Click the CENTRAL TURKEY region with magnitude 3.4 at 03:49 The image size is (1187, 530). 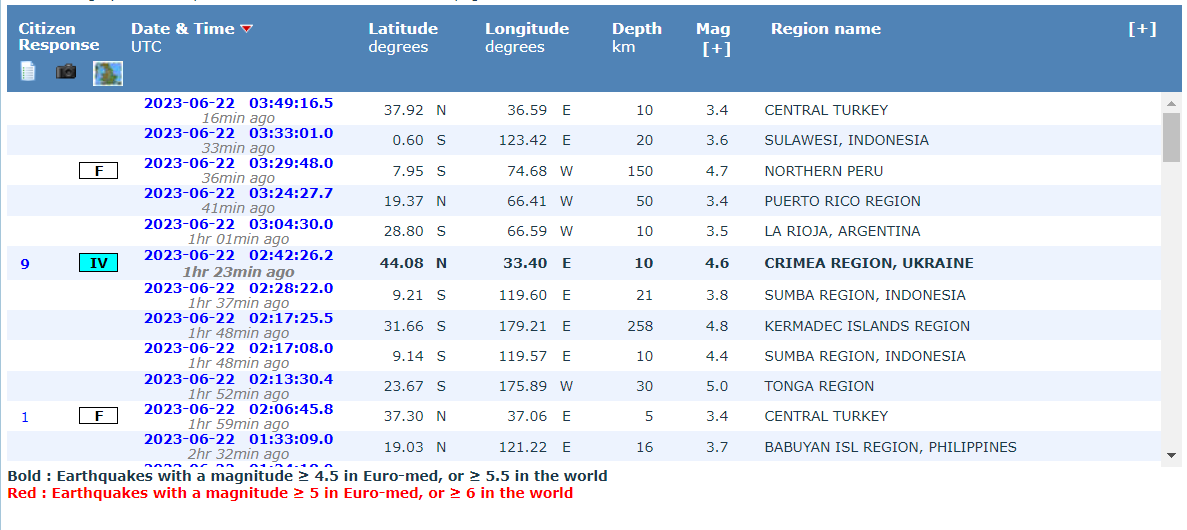click(826, 111)
